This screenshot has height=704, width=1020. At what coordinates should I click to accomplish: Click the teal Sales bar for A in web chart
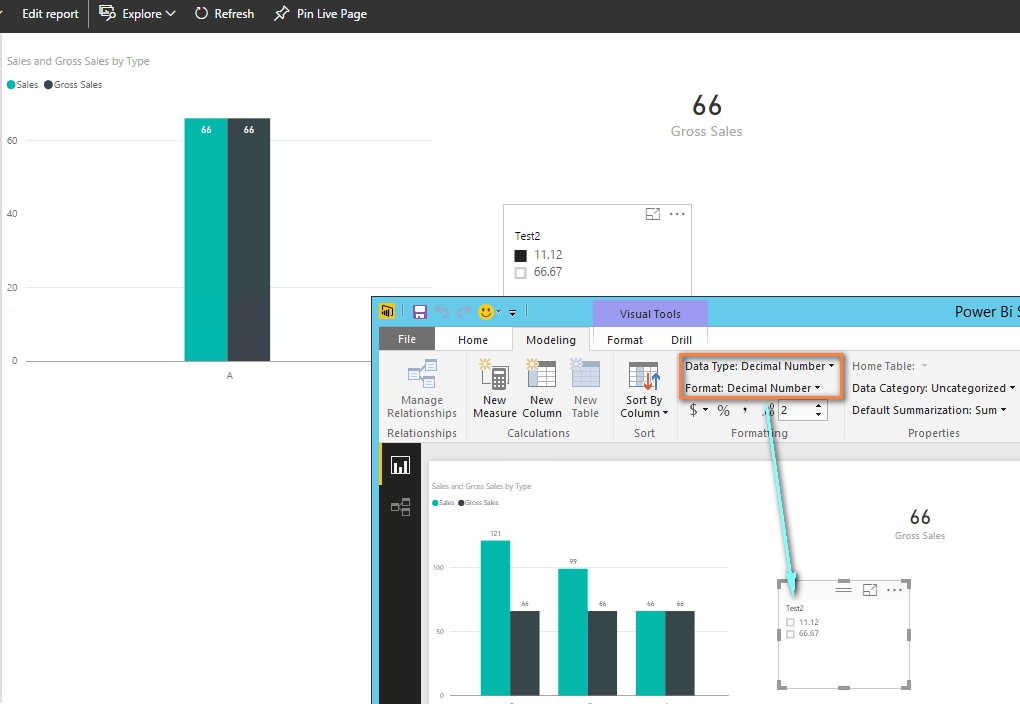pos(206,239)
